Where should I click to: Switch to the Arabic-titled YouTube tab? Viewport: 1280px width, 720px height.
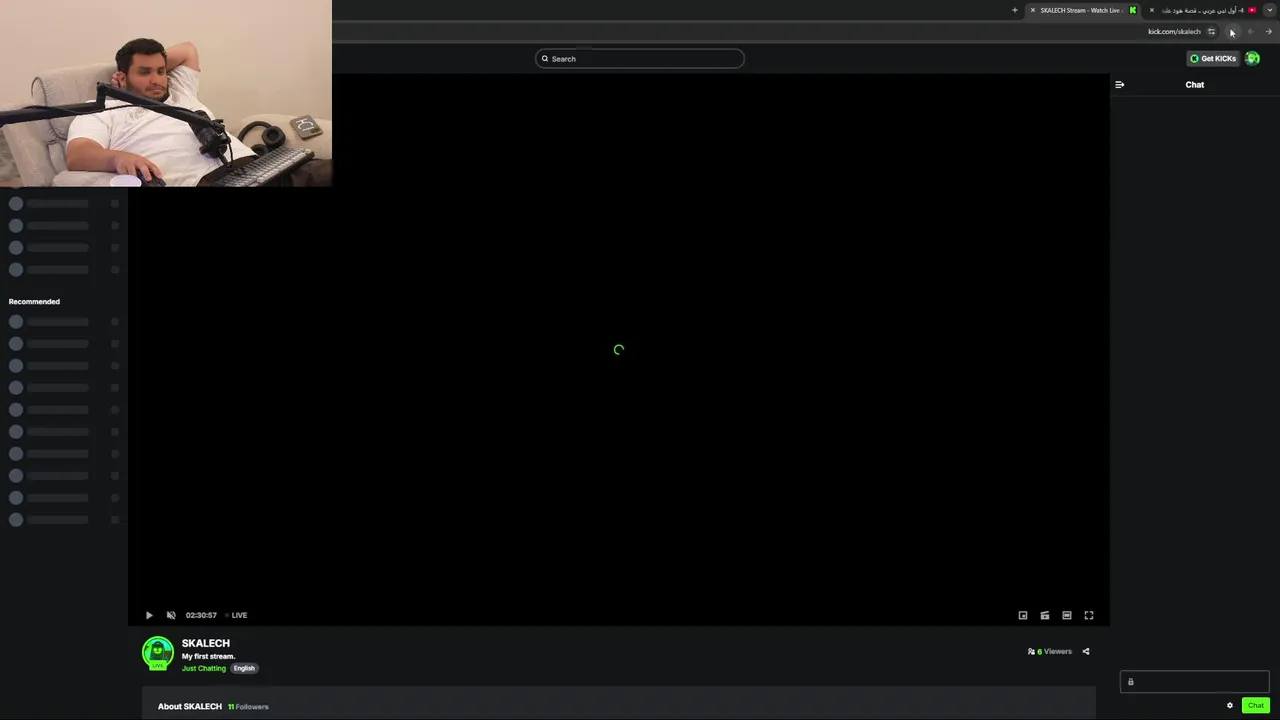(1203, 10)
